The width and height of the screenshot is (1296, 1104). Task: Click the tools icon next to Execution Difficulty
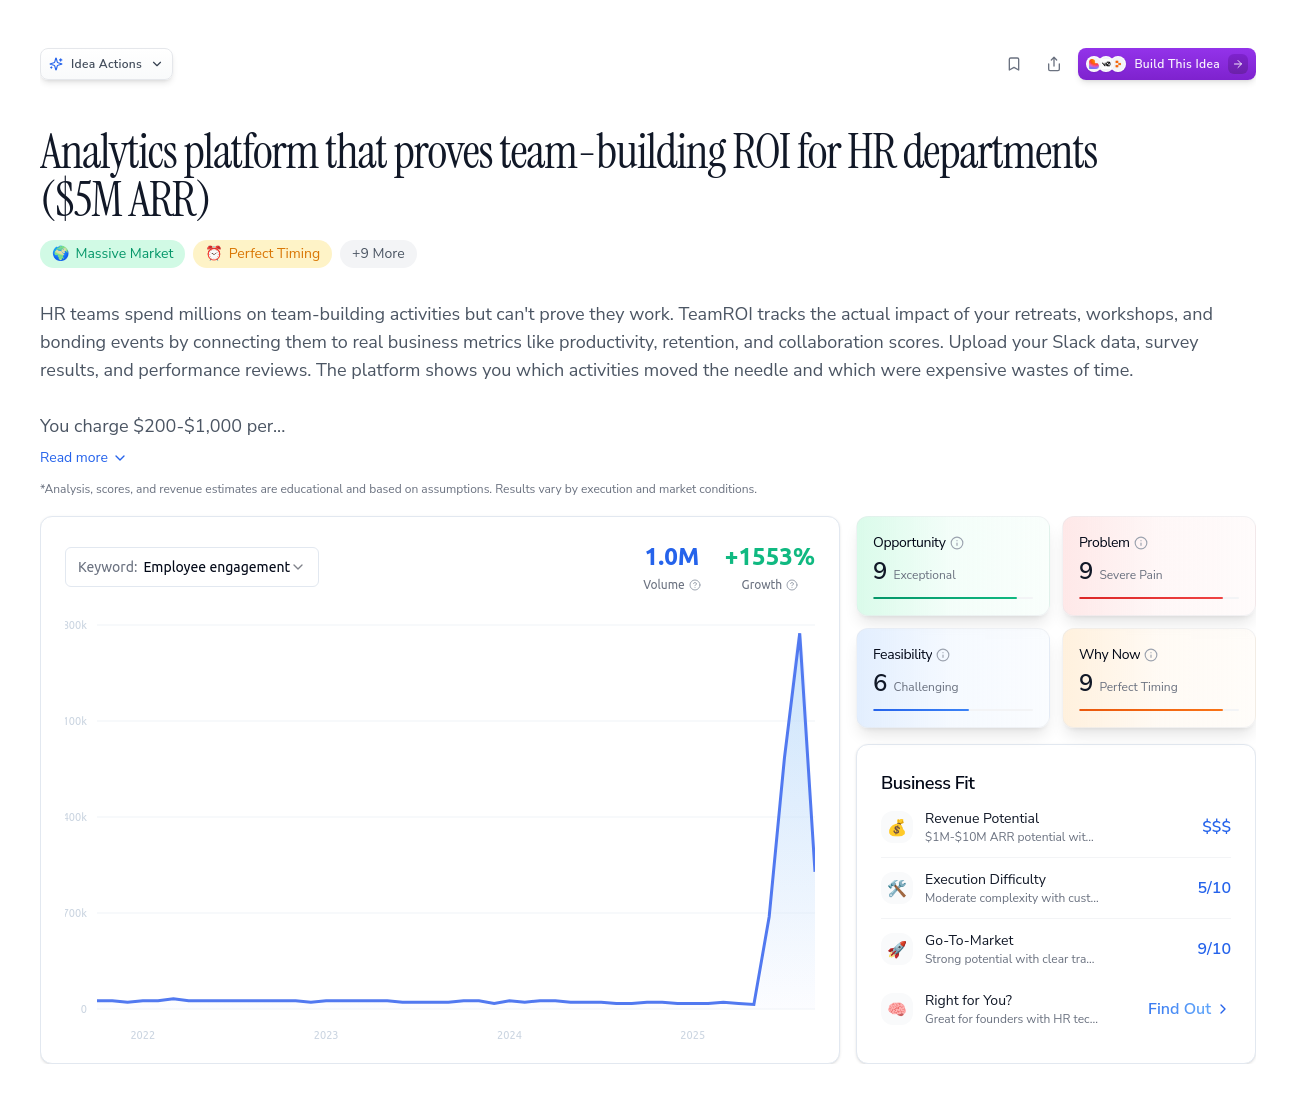[x=897, y=888]
